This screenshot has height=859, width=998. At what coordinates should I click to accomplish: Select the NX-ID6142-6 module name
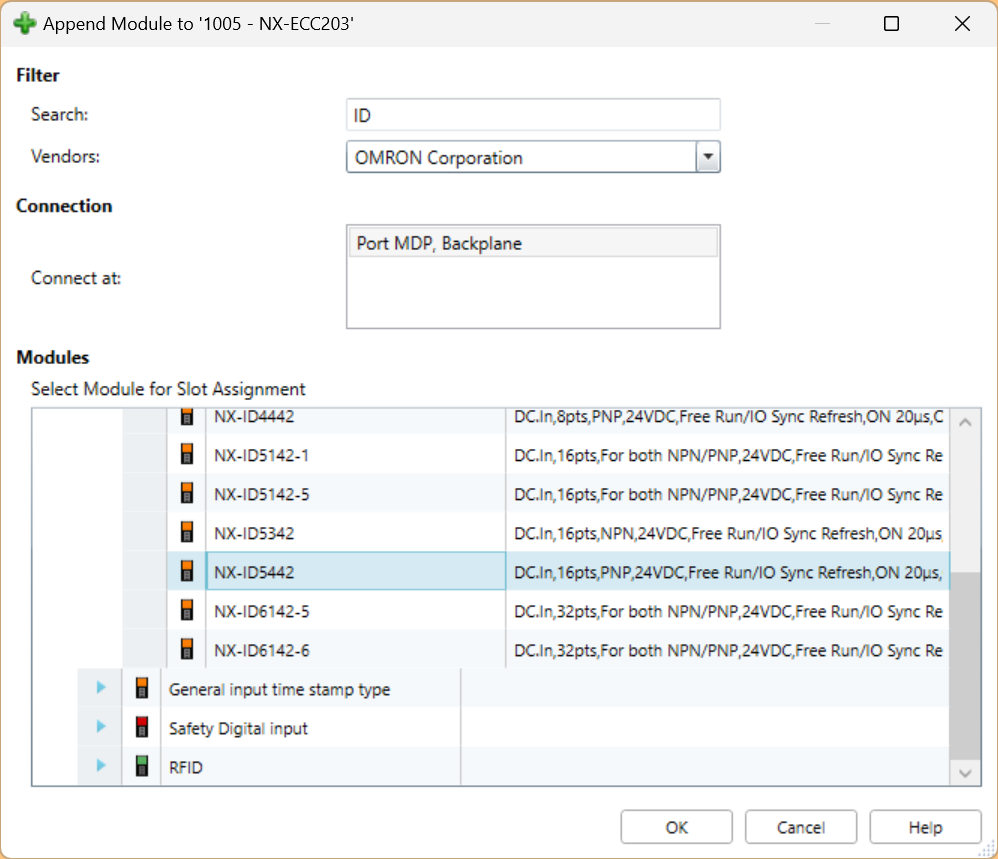click(x=262, y=650)
